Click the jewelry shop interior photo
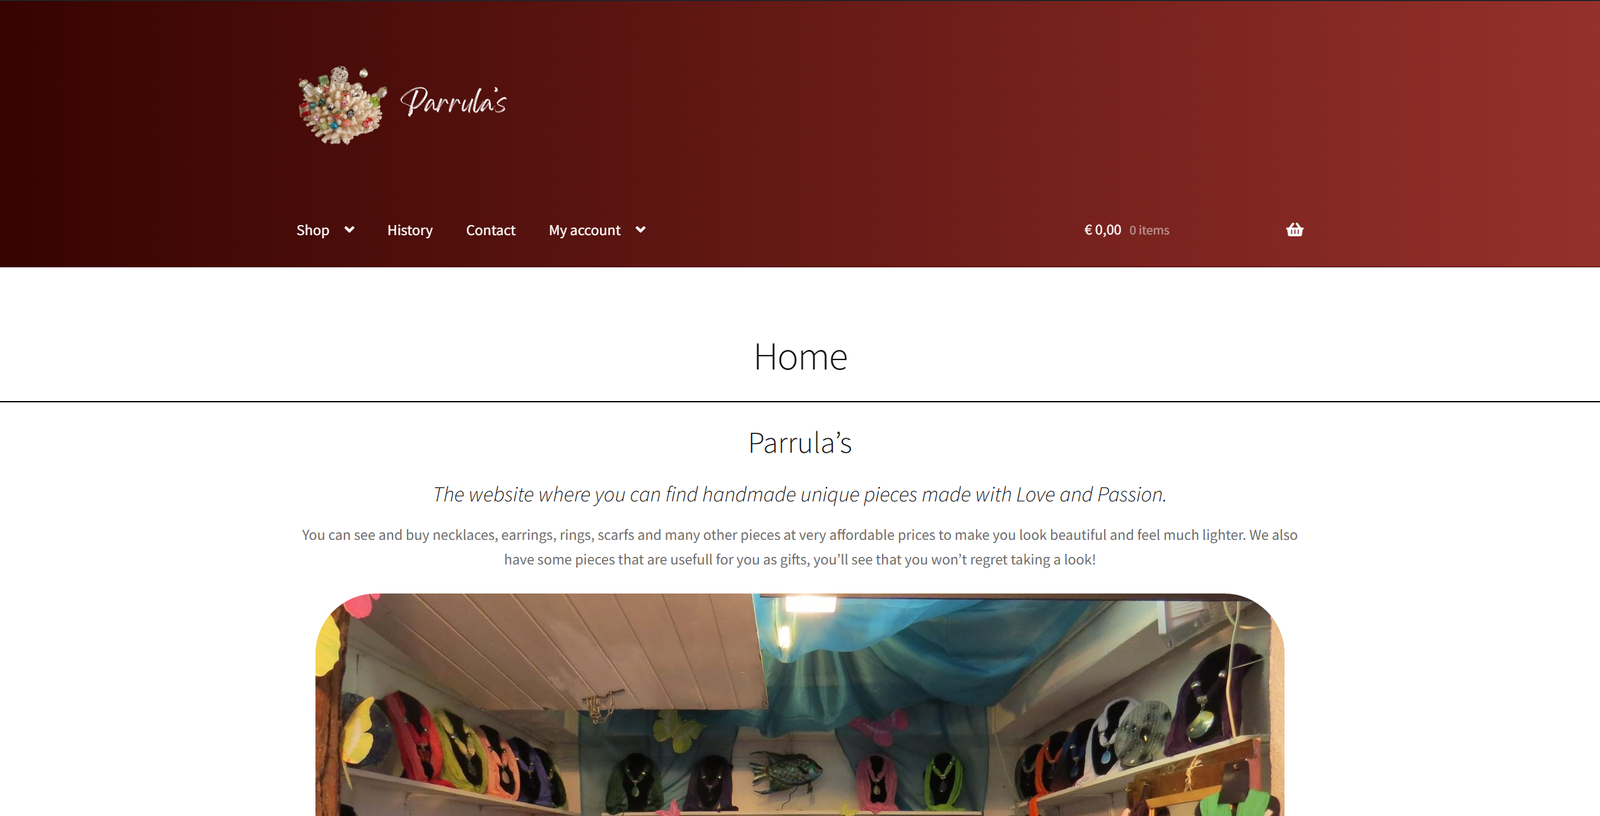Screen dimensions: 1600x816 [800, 705]
